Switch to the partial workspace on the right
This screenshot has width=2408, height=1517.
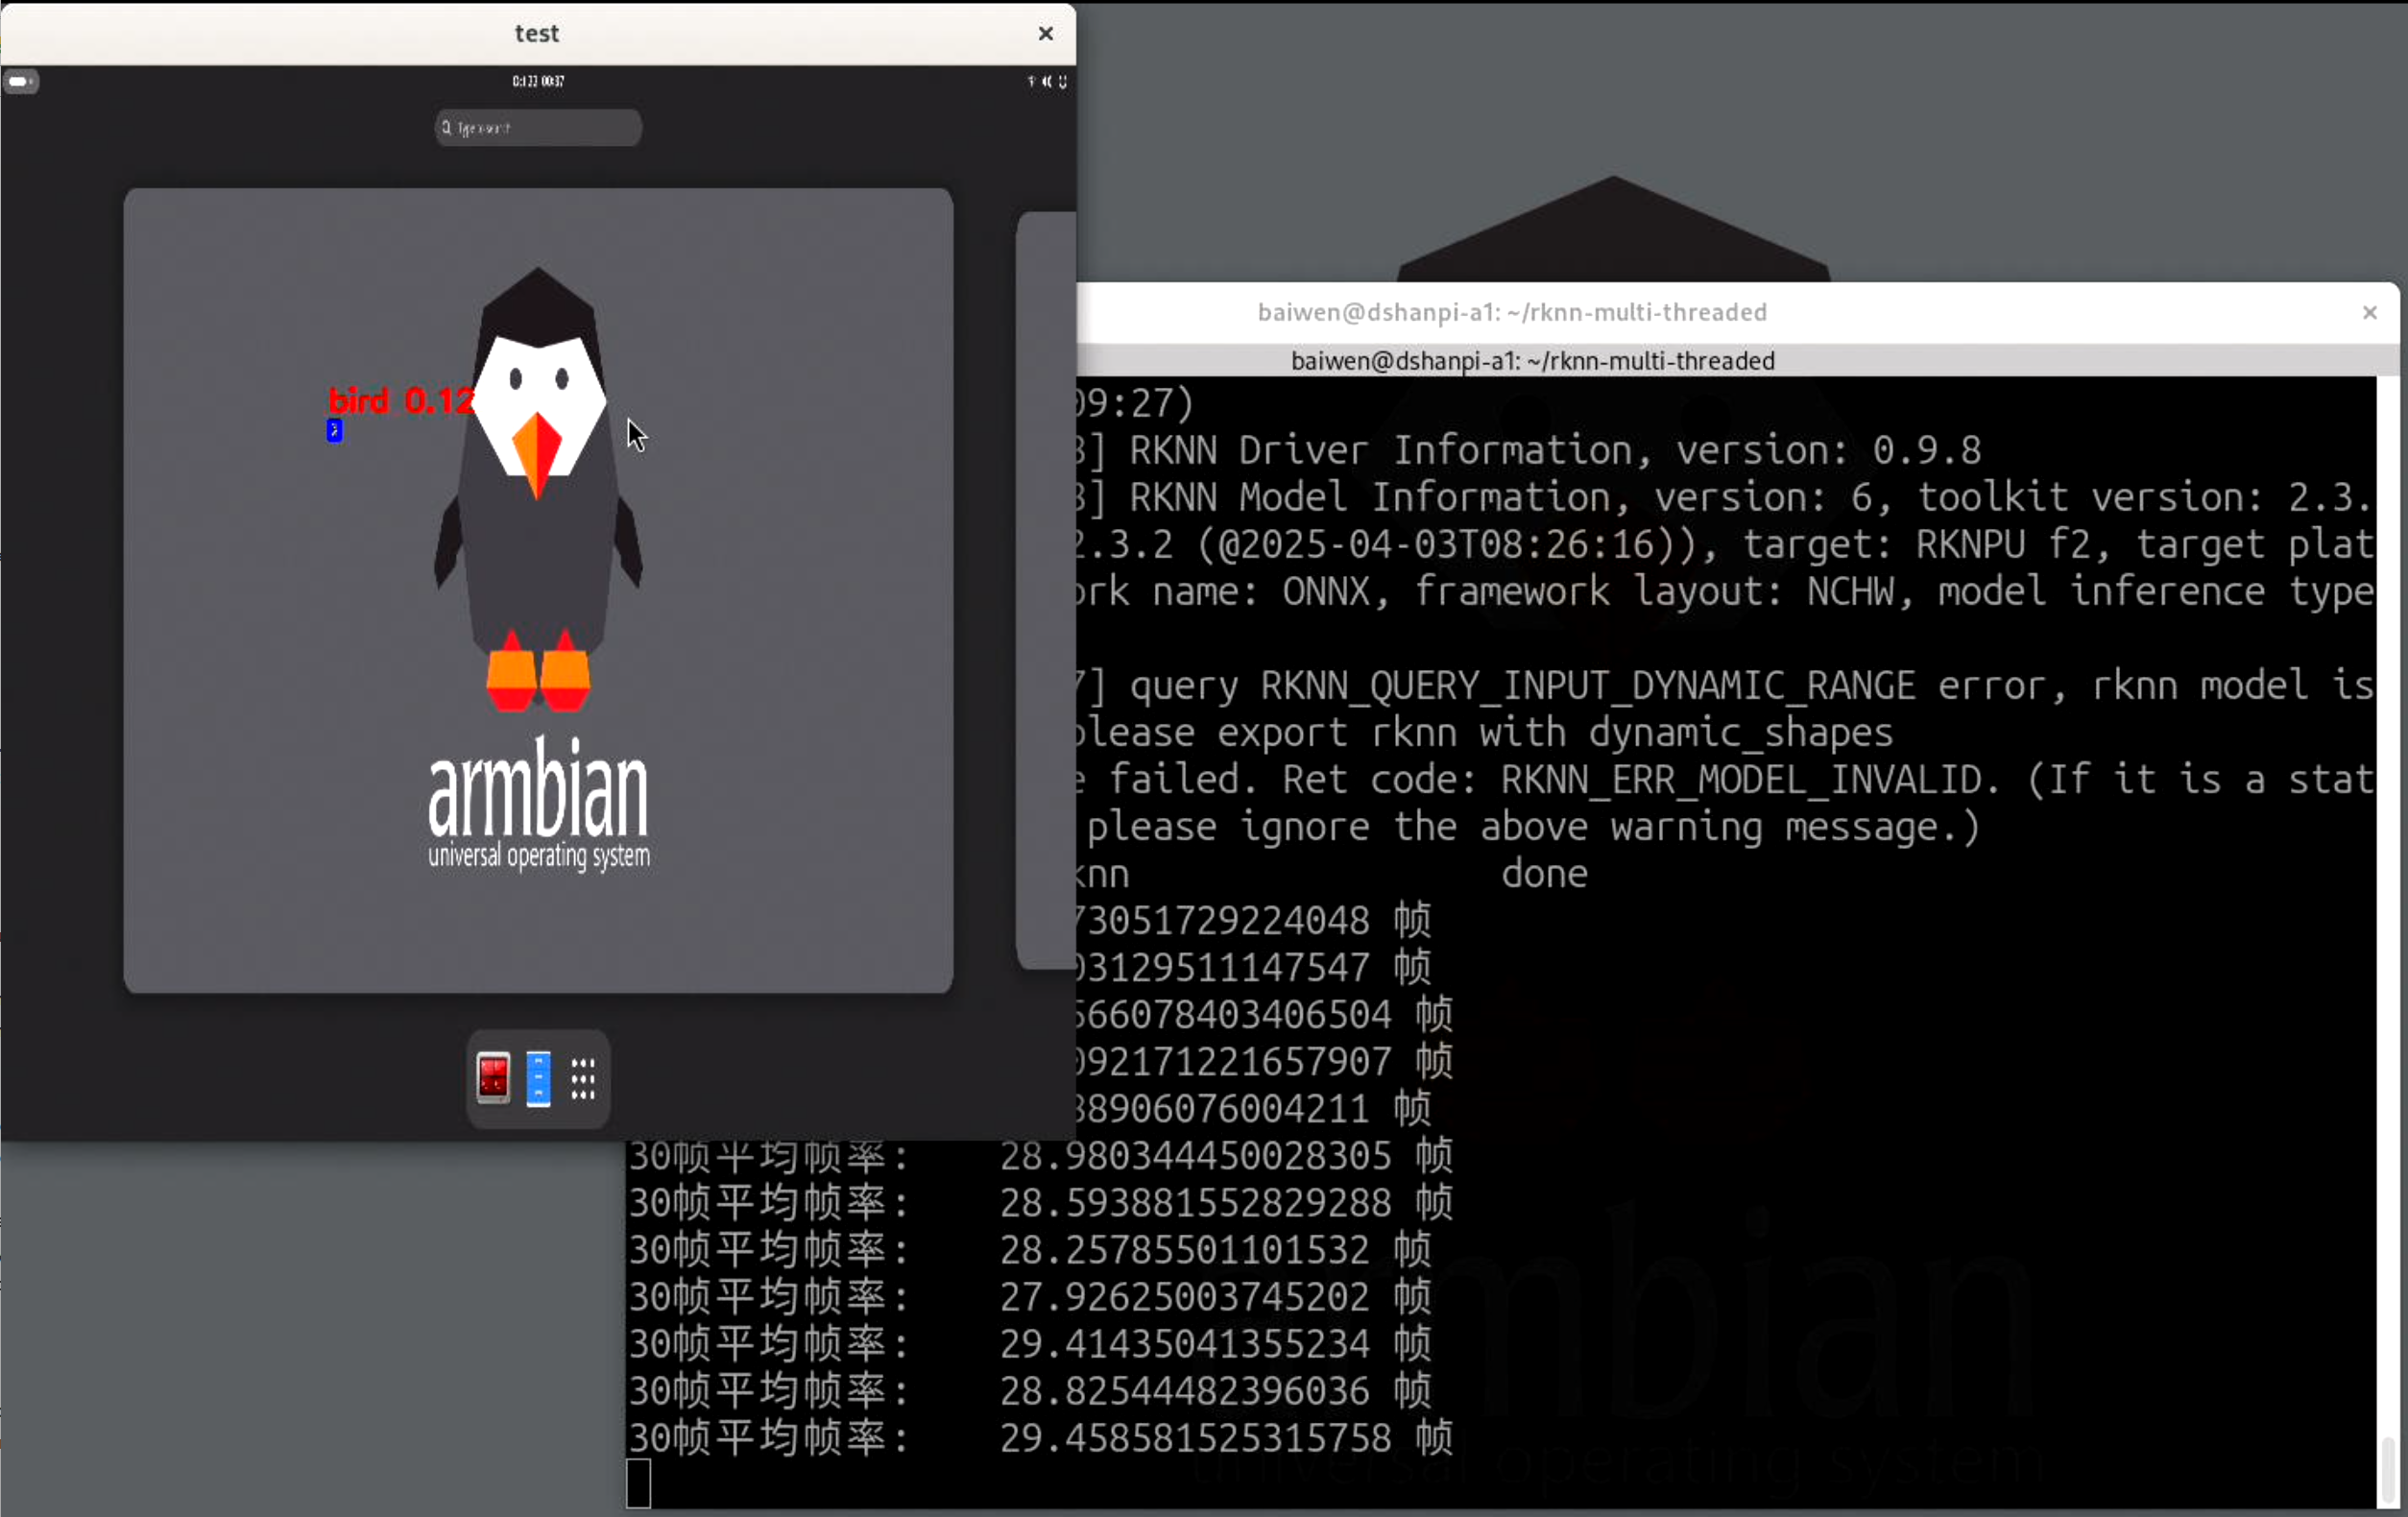click(x=1046, y=590)
